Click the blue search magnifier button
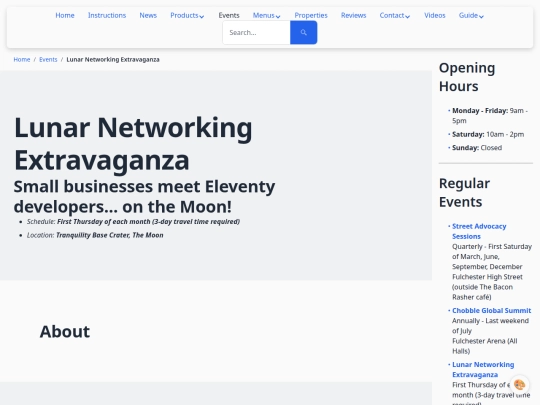 click(x=303, y=32)
